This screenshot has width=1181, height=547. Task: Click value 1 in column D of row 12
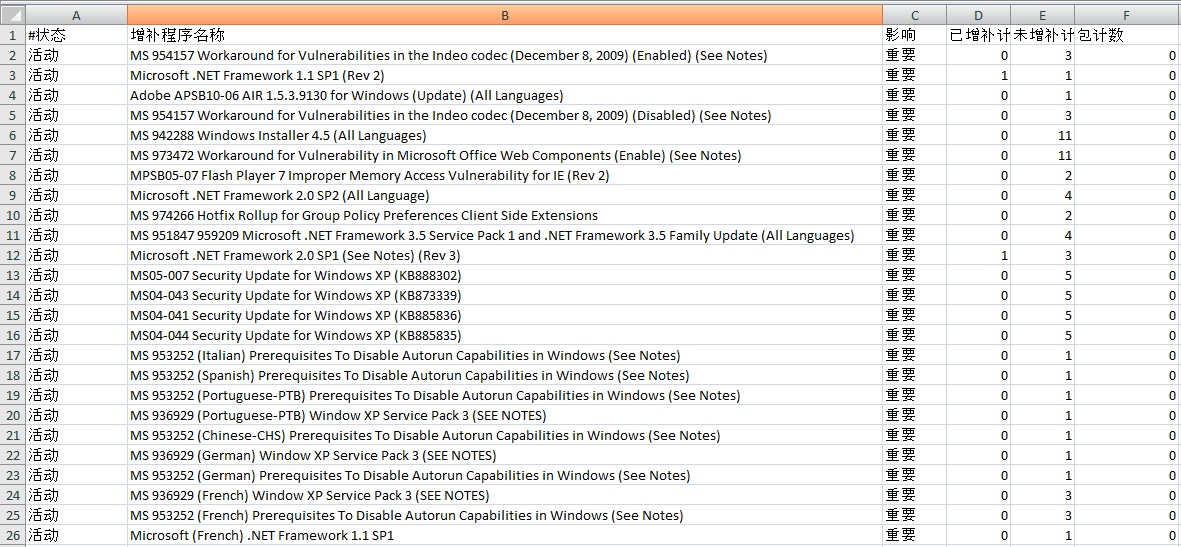pyautogui.click(x=978, y=255)
